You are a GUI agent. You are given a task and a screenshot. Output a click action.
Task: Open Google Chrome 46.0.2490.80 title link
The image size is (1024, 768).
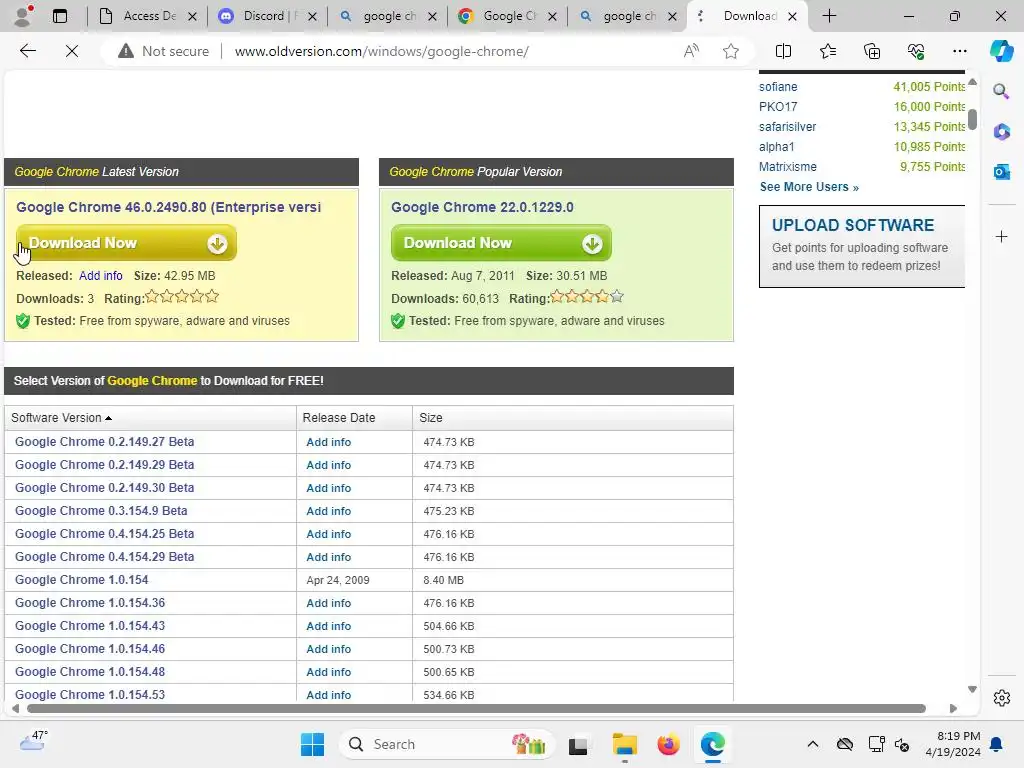(168, 207)
